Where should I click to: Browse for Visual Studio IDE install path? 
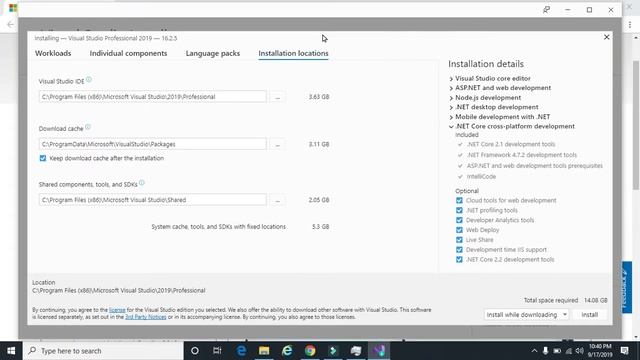click(x=278, y=97)
